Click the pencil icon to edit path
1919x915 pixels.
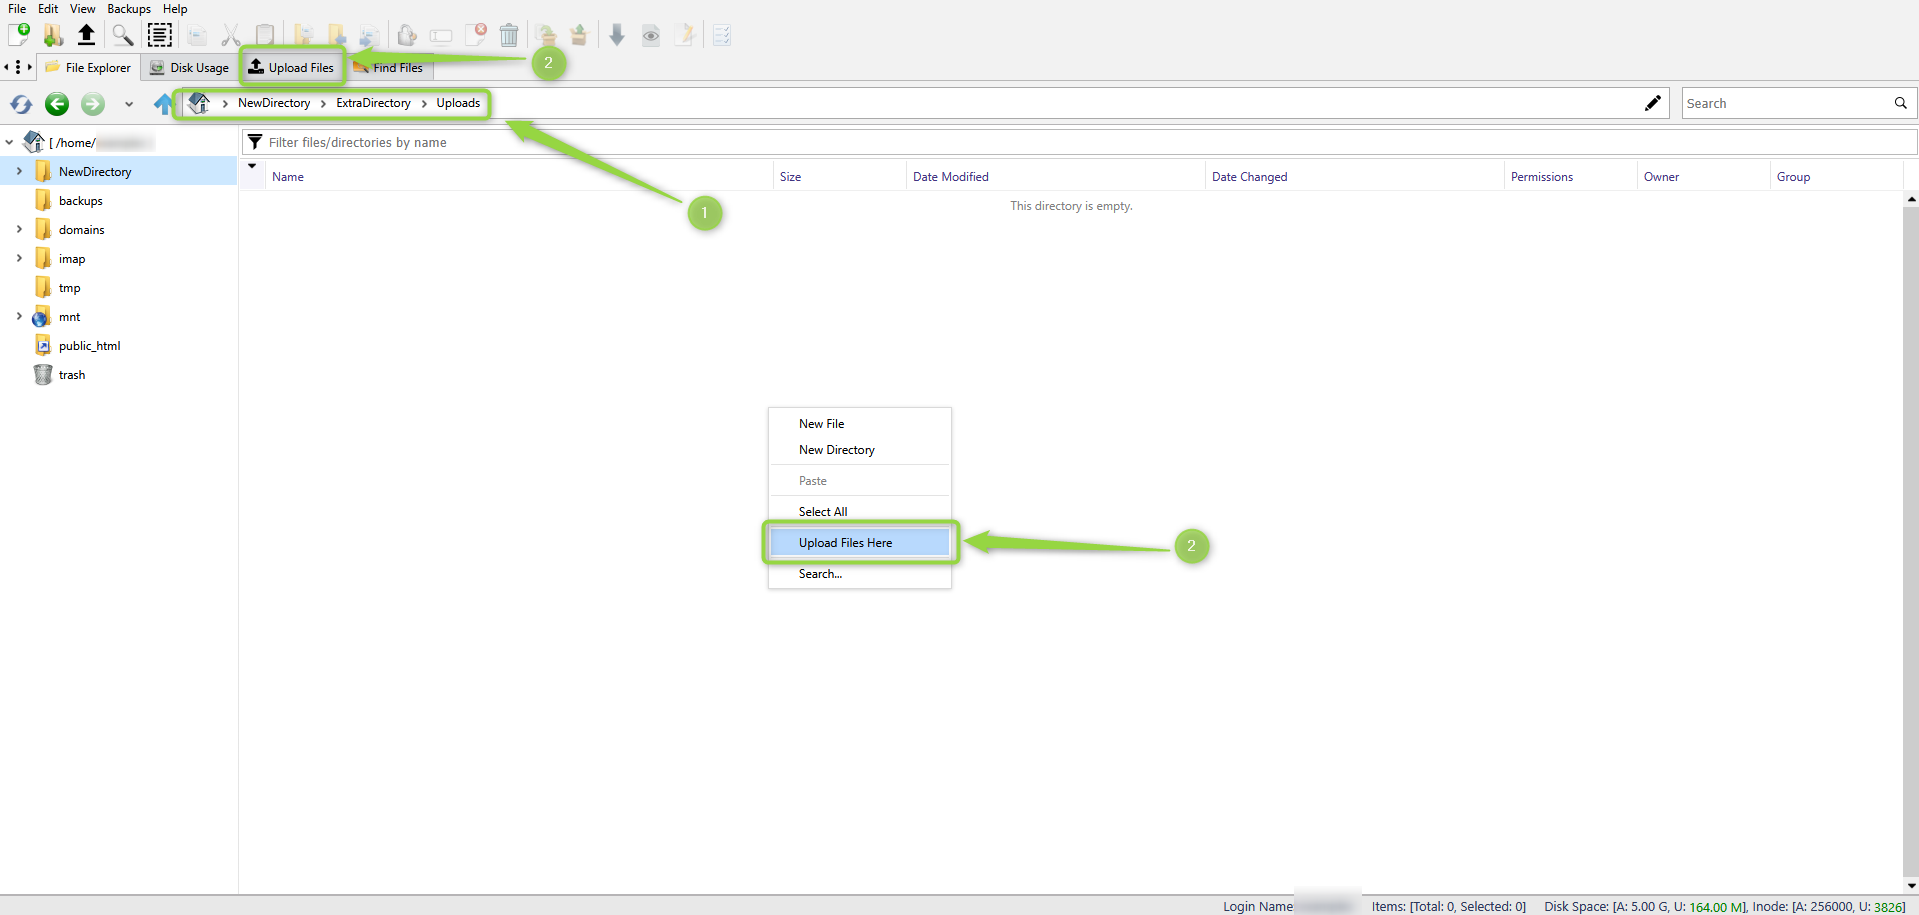pos(1653,103)
